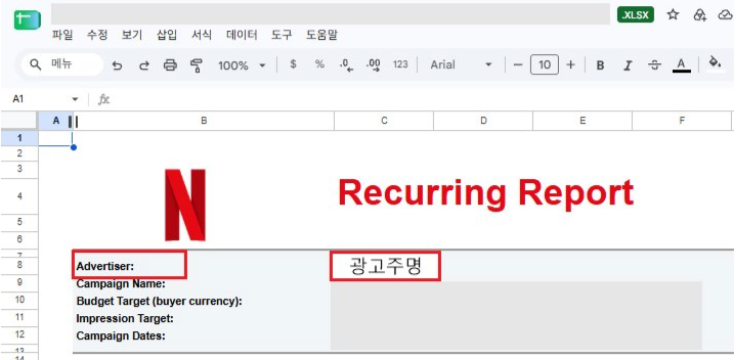Select row 12 header
Image resolution: width=742 pixels, height=360 pixels.
point(19,334)
